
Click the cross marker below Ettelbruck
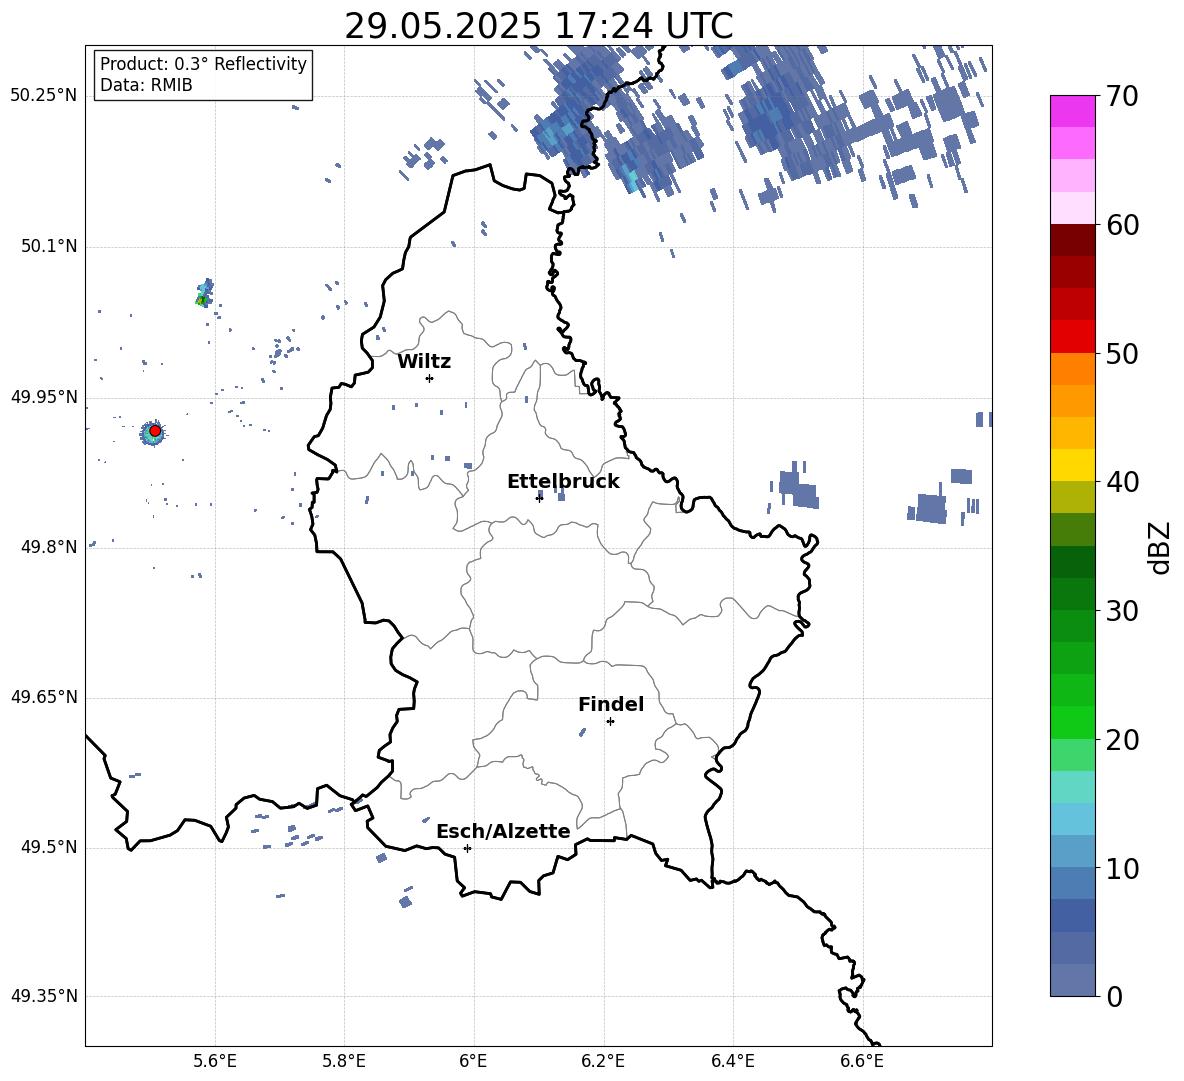(539, 497)
